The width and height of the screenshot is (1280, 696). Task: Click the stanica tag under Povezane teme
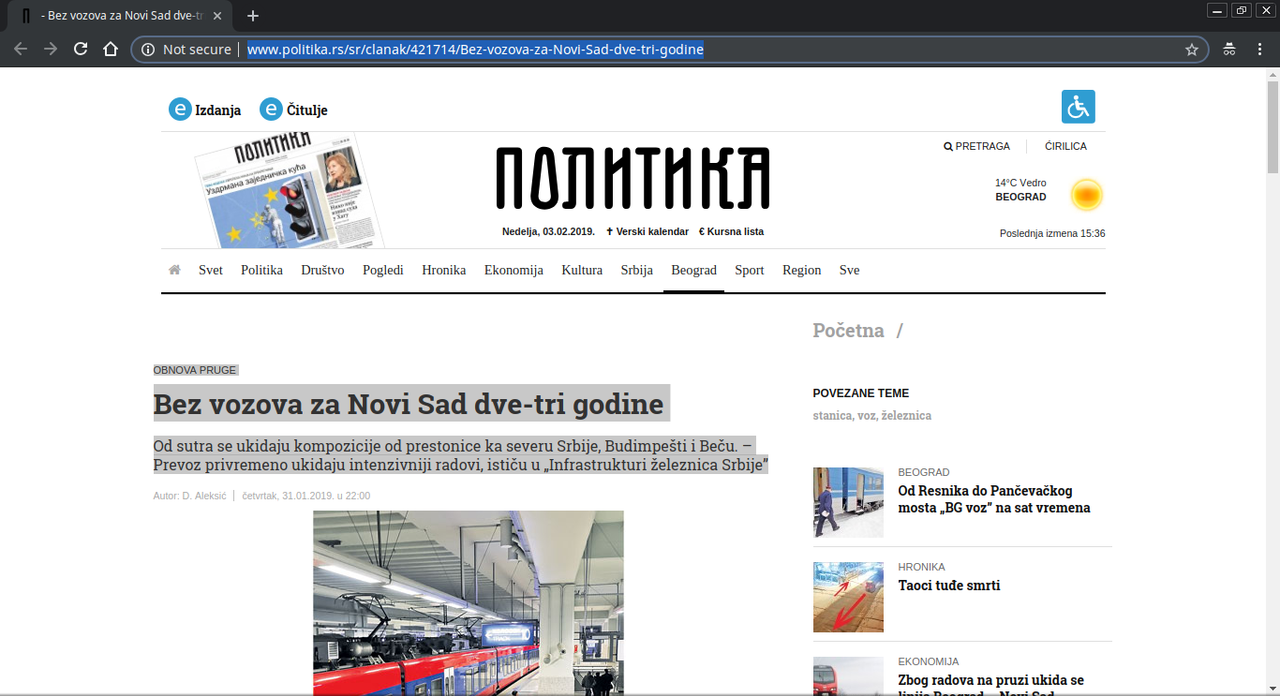point(832,415)
